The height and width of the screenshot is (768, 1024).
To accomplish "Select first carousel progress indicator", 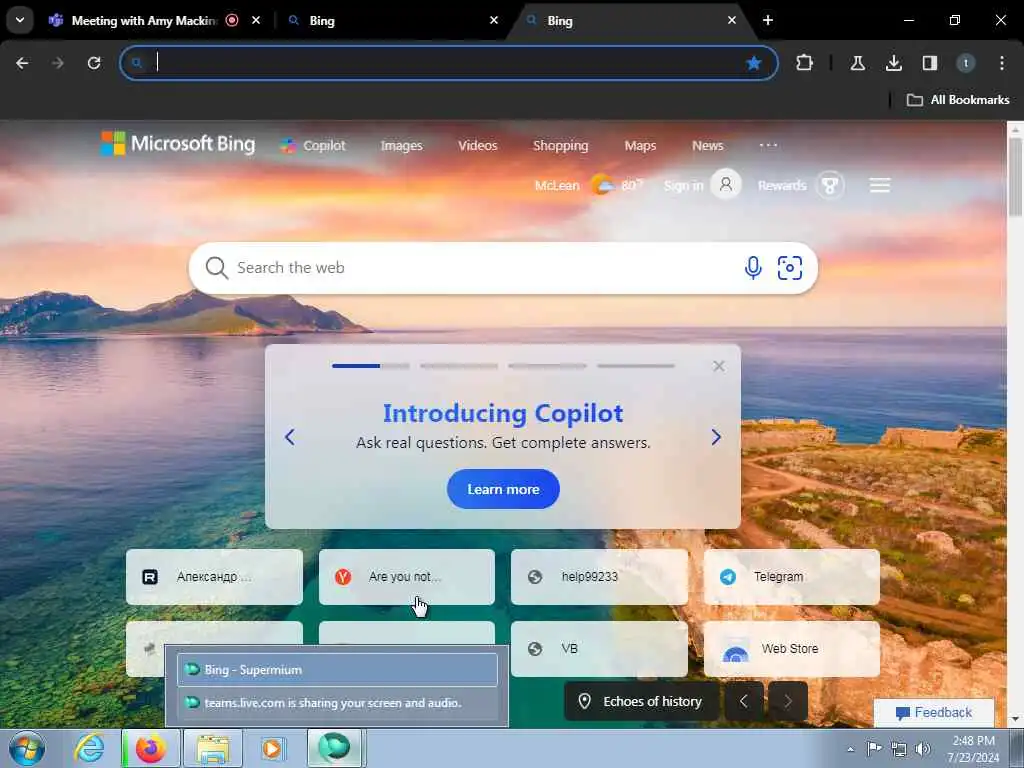I will [370, 366].
